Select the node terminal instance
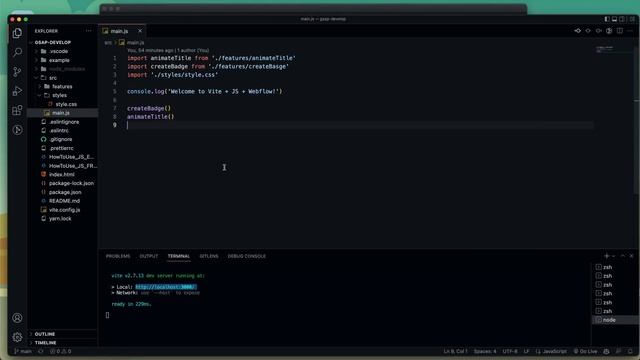Screen dimensions: 640x360 click(616, 320)
